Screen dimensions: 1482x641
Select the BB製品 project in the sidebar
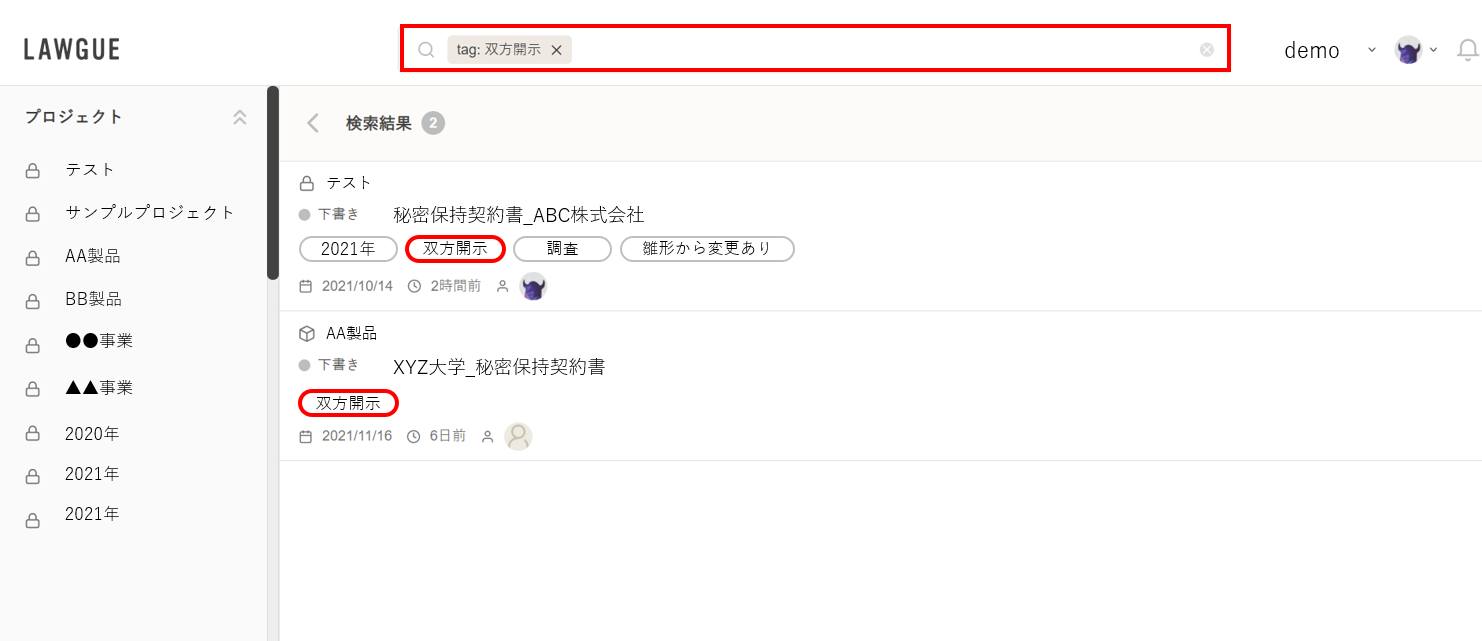tap(93, 299)
